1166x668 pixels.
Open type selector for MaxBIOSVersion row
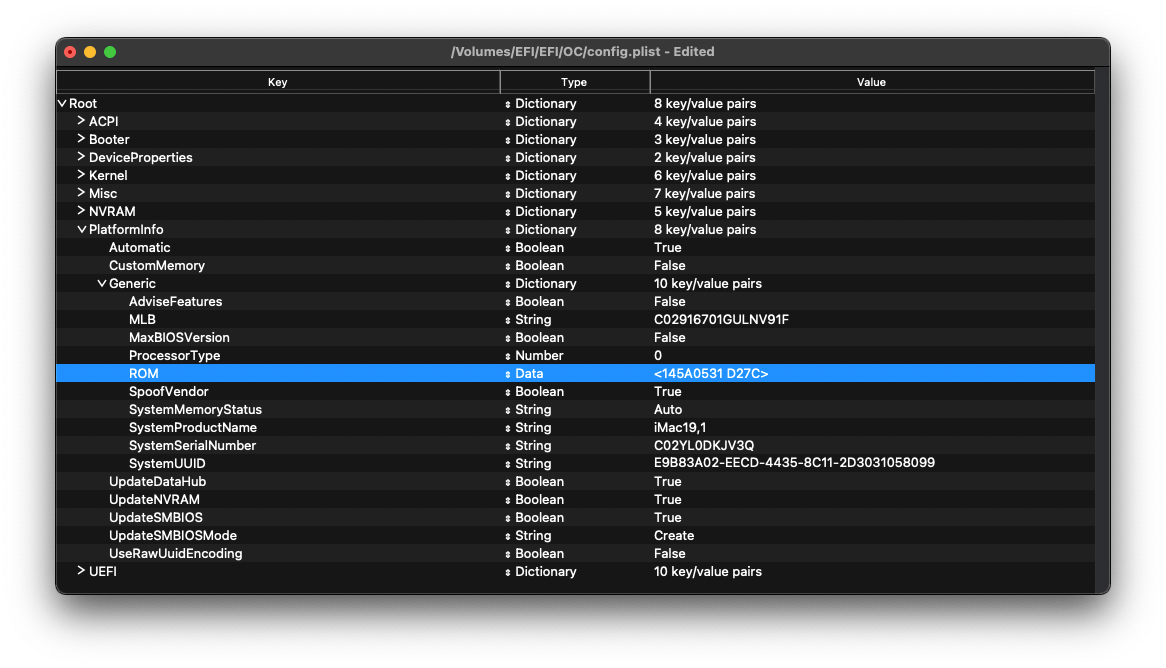pos(508,338)
